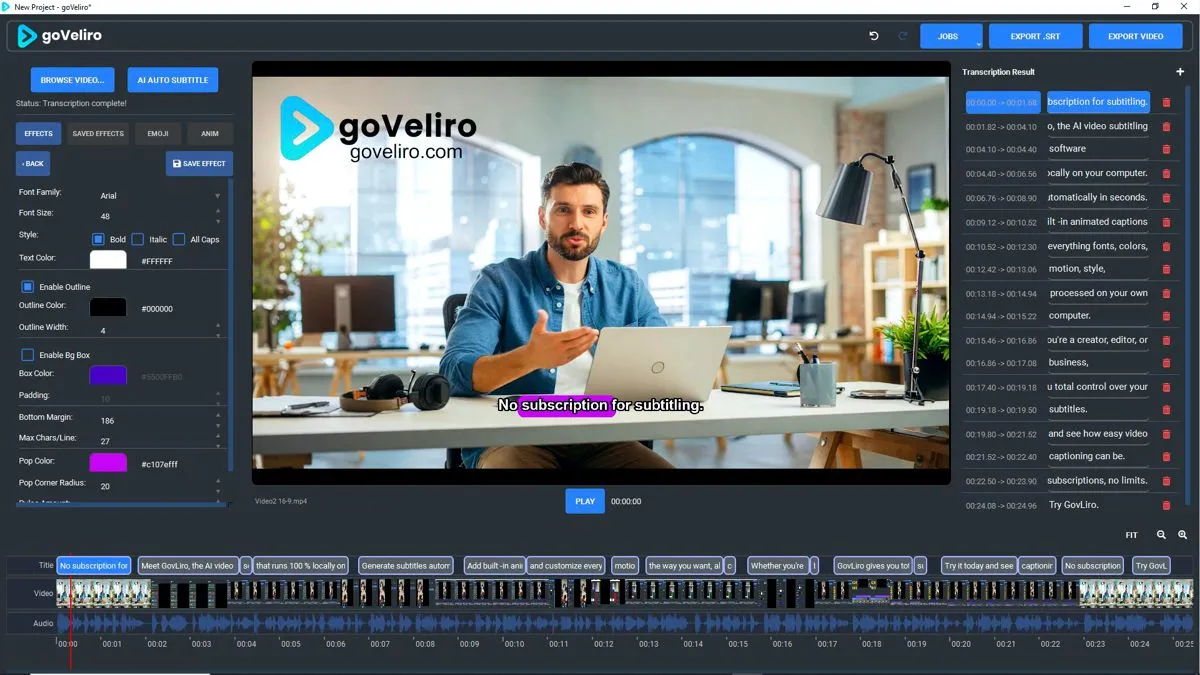Decrease Font Size with its down arrow
This screenshot has height=675, width=1200.
pos(218,220)
